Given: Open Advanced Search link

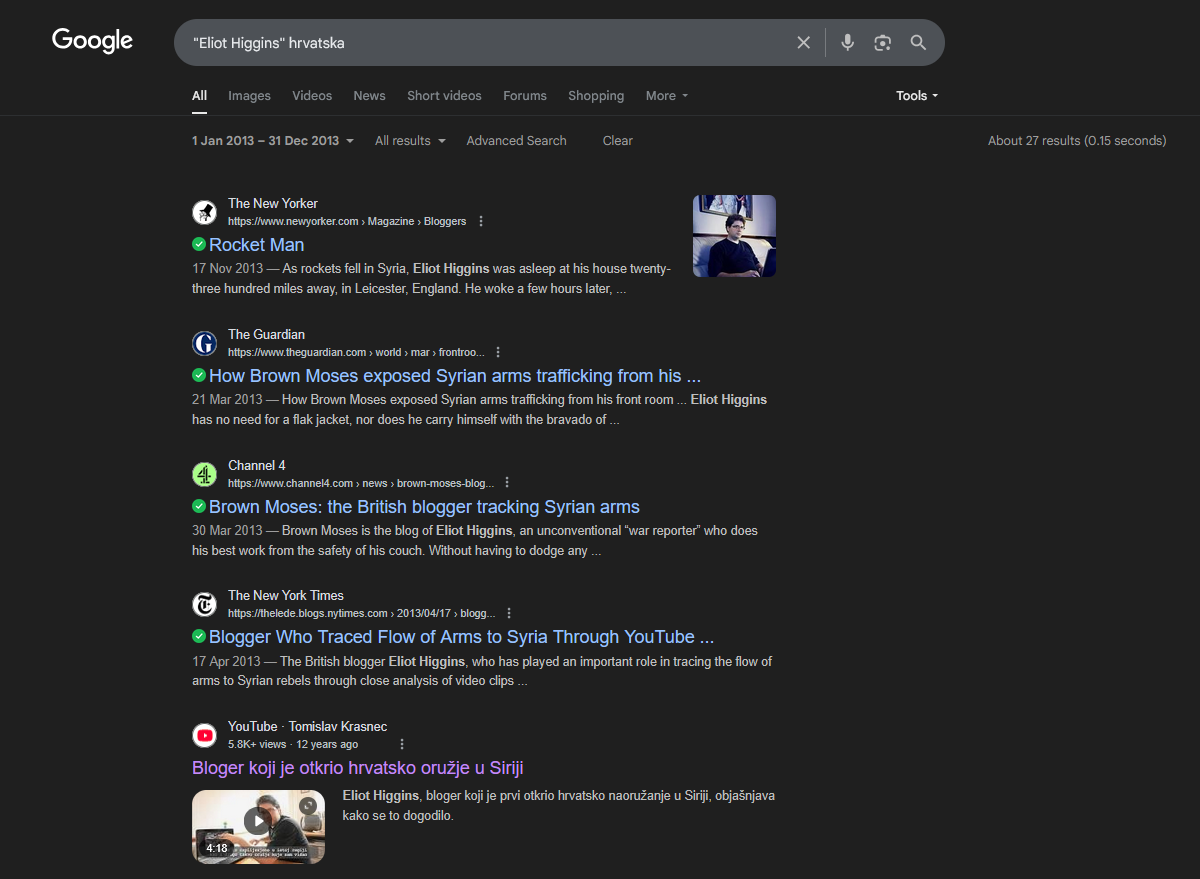Looking at the screenshot, I should (516, 141).
